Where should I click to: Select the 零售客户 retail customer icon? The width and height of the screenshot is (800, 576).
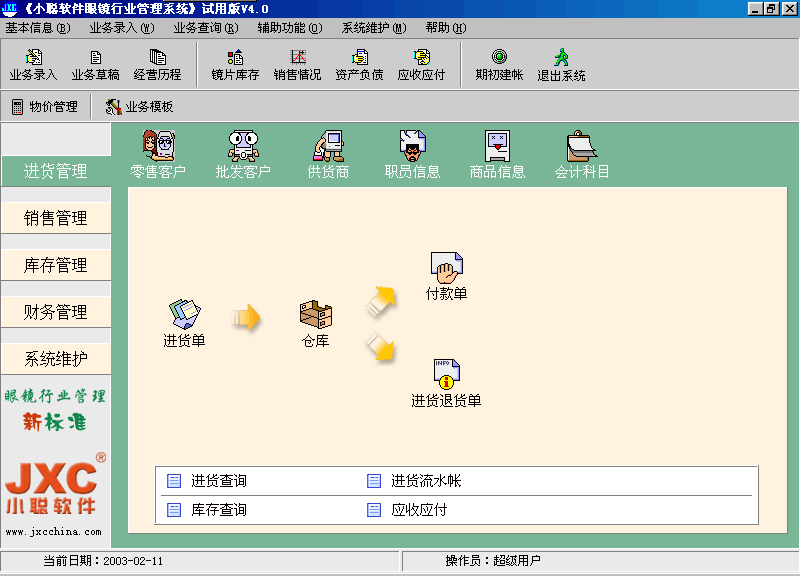pos(158,147)
